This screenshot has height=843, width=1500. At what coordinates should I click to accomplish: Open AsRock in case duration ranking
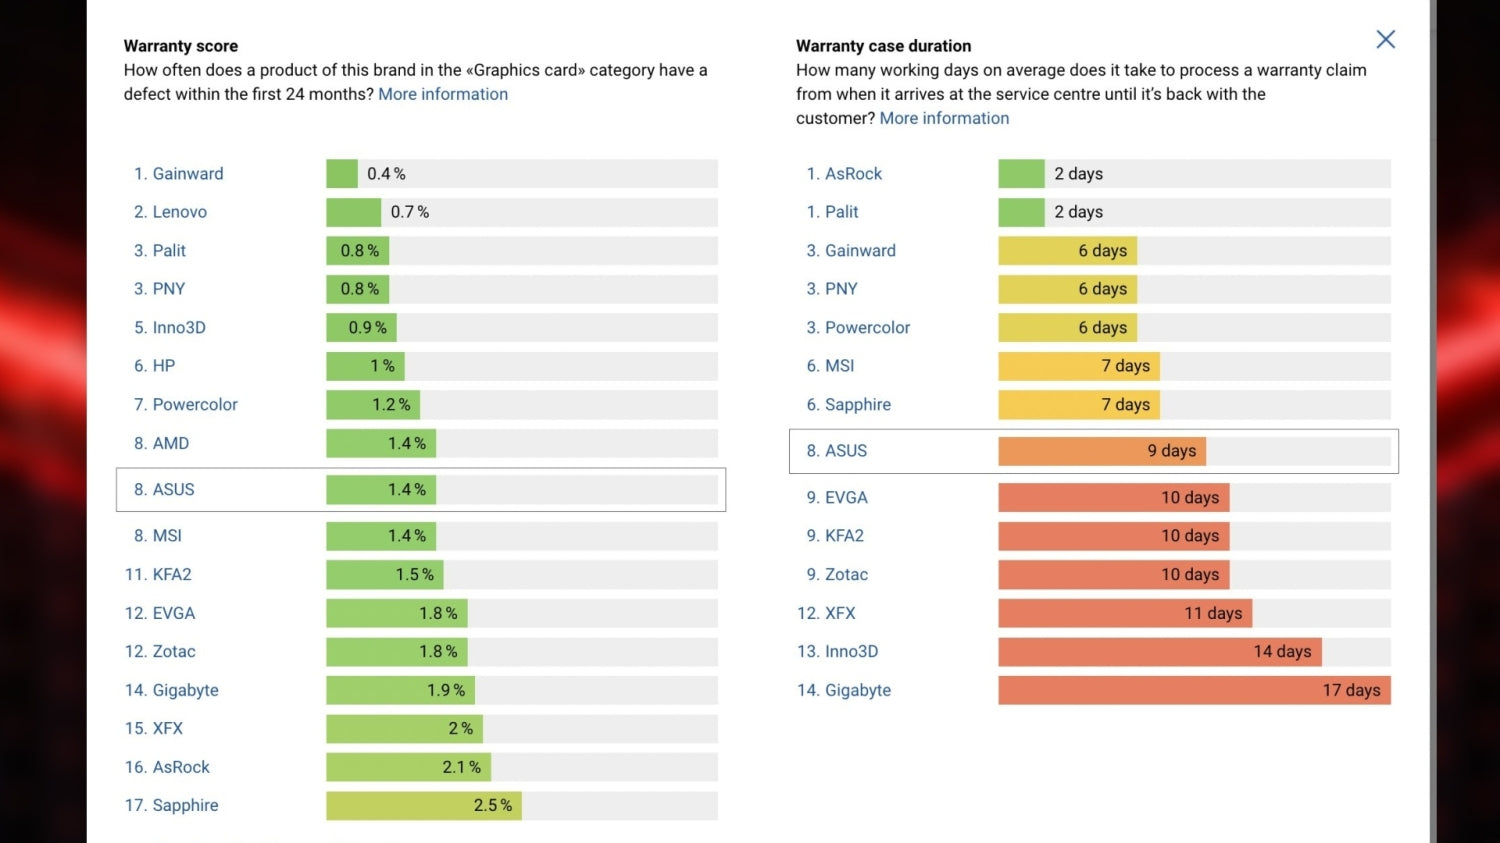(853, 174)
